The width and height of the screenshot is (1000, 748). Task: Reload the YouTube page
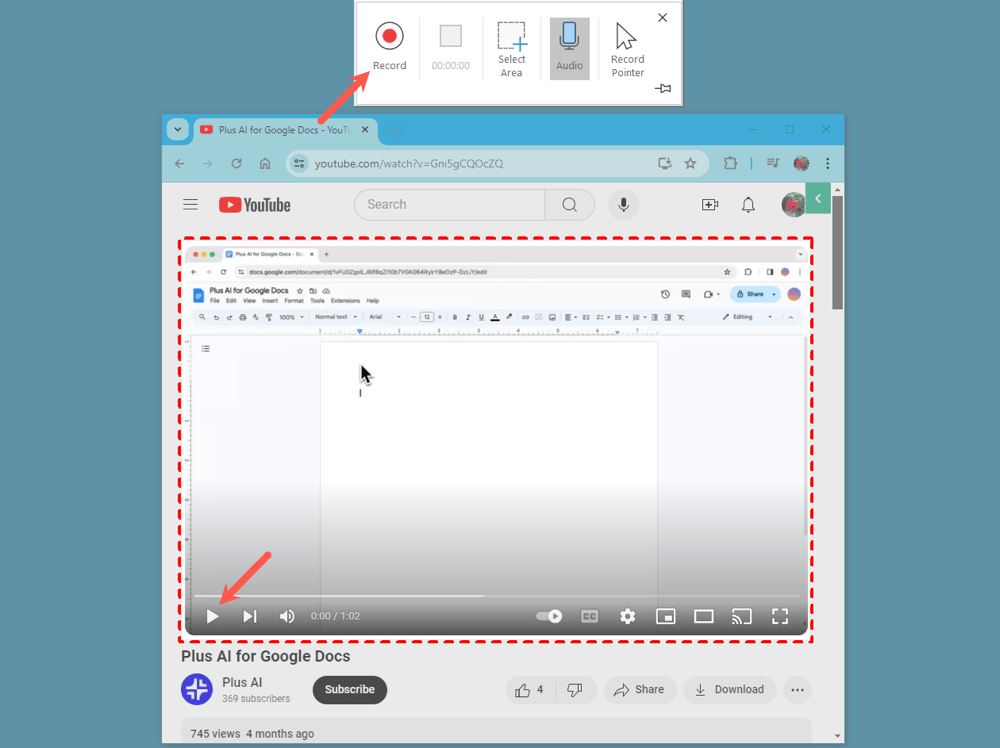[x=237, y=164]
